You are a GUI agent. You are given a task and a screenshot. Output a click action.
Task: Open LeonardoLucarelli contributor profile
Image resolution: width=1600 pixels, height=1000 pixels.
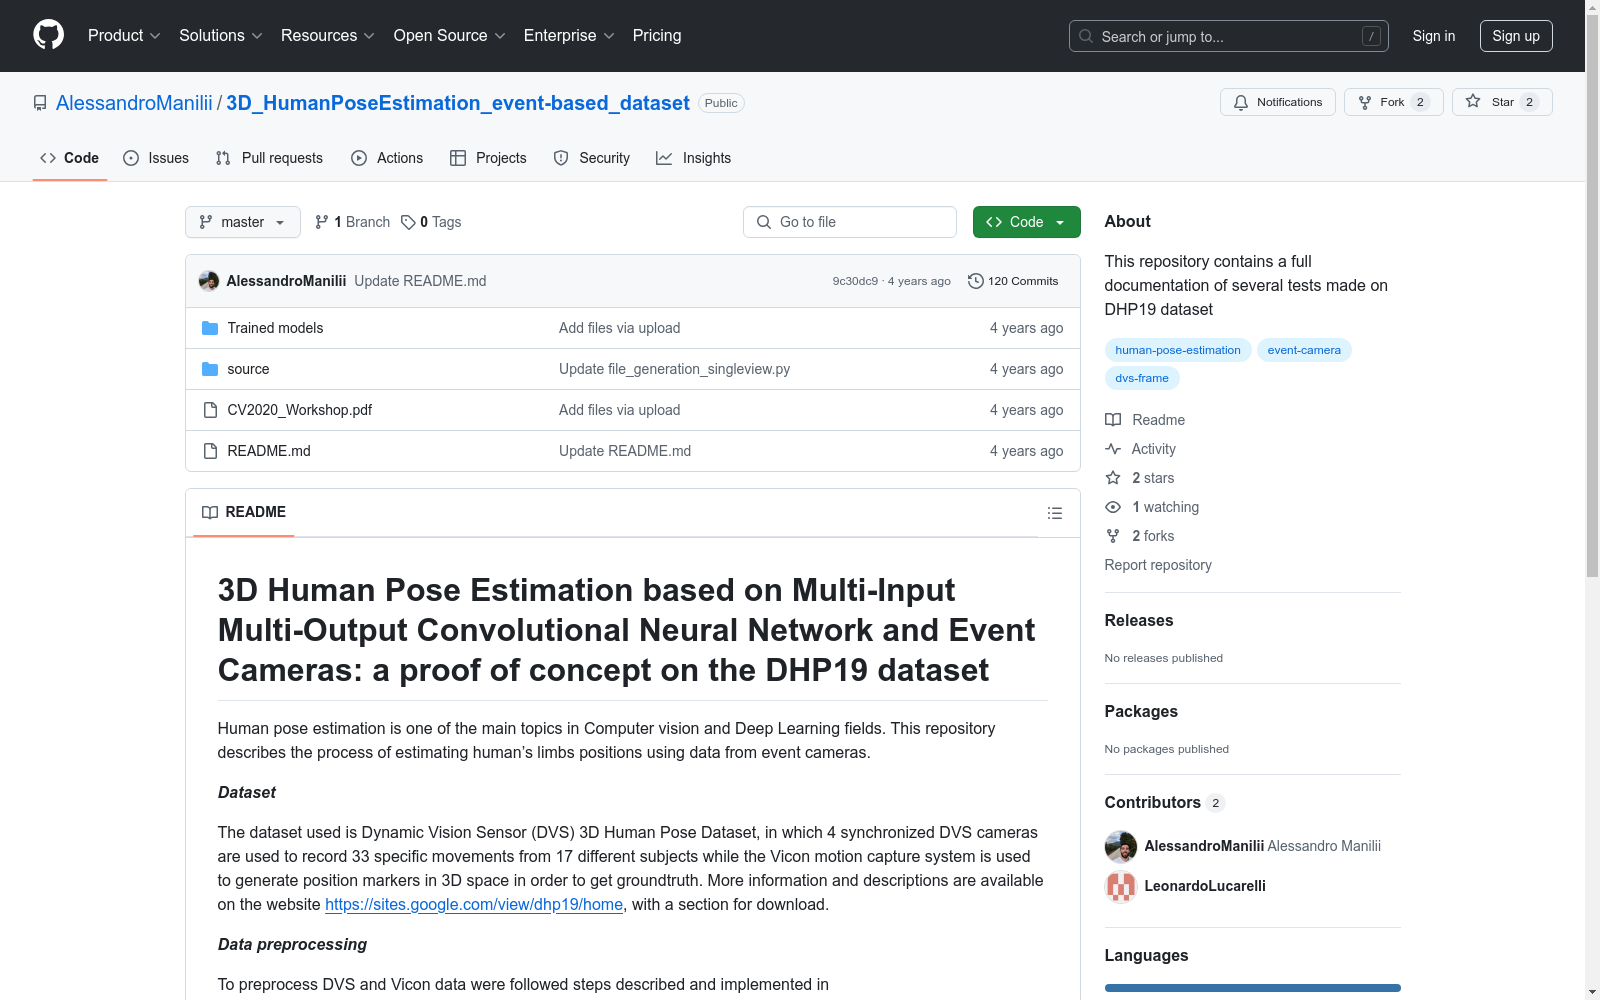point(1205,886)
